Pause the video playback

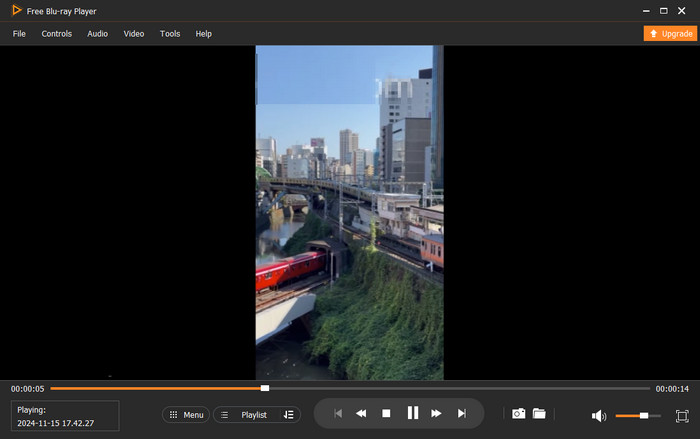(412, 413)
